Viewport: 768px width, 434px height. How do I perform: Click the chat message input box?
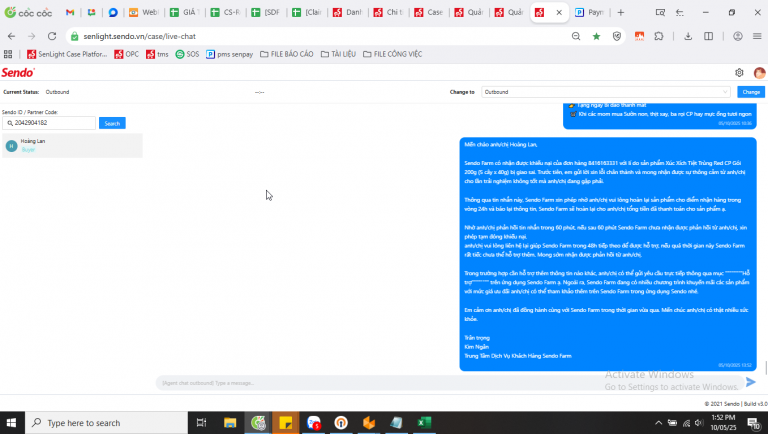point(448,383)
